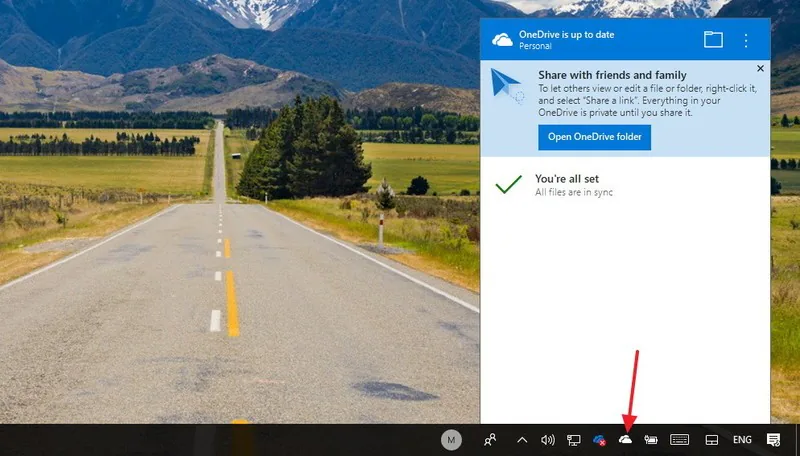Open the touch keyboard tray icon

coord(680,440)
